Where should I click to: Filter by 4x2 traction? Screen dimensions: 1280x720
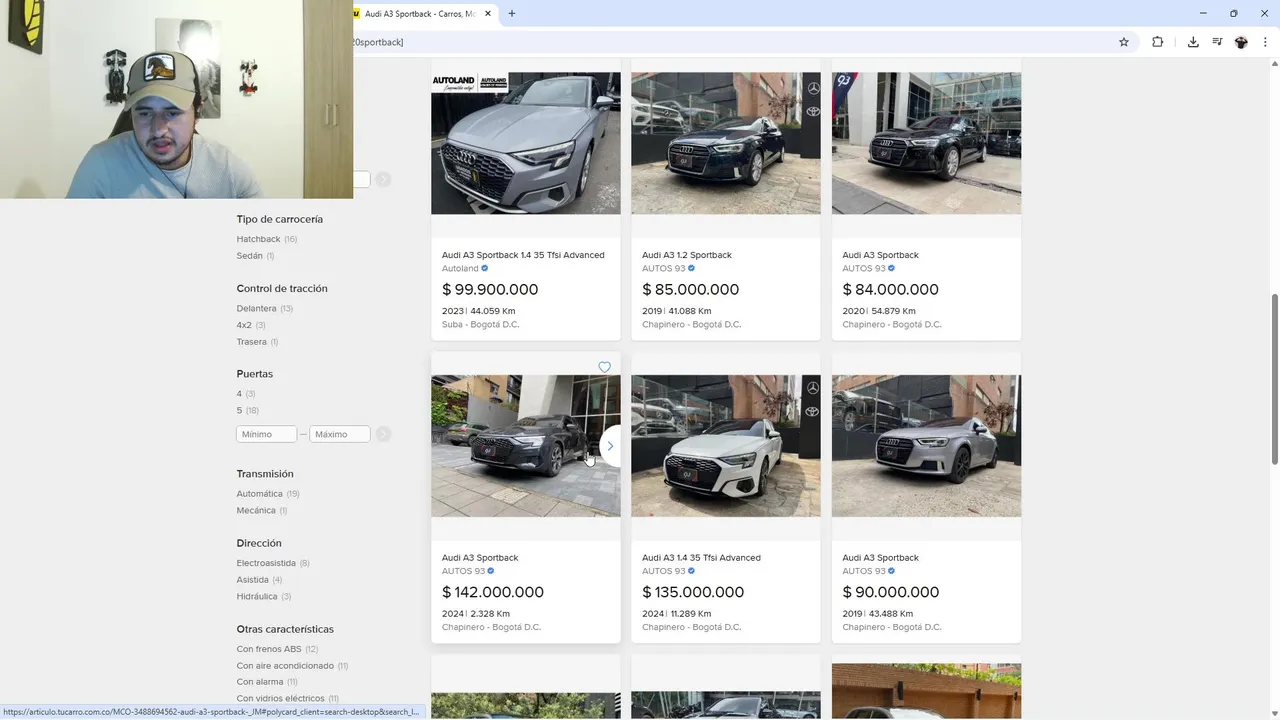click(244, 325)
